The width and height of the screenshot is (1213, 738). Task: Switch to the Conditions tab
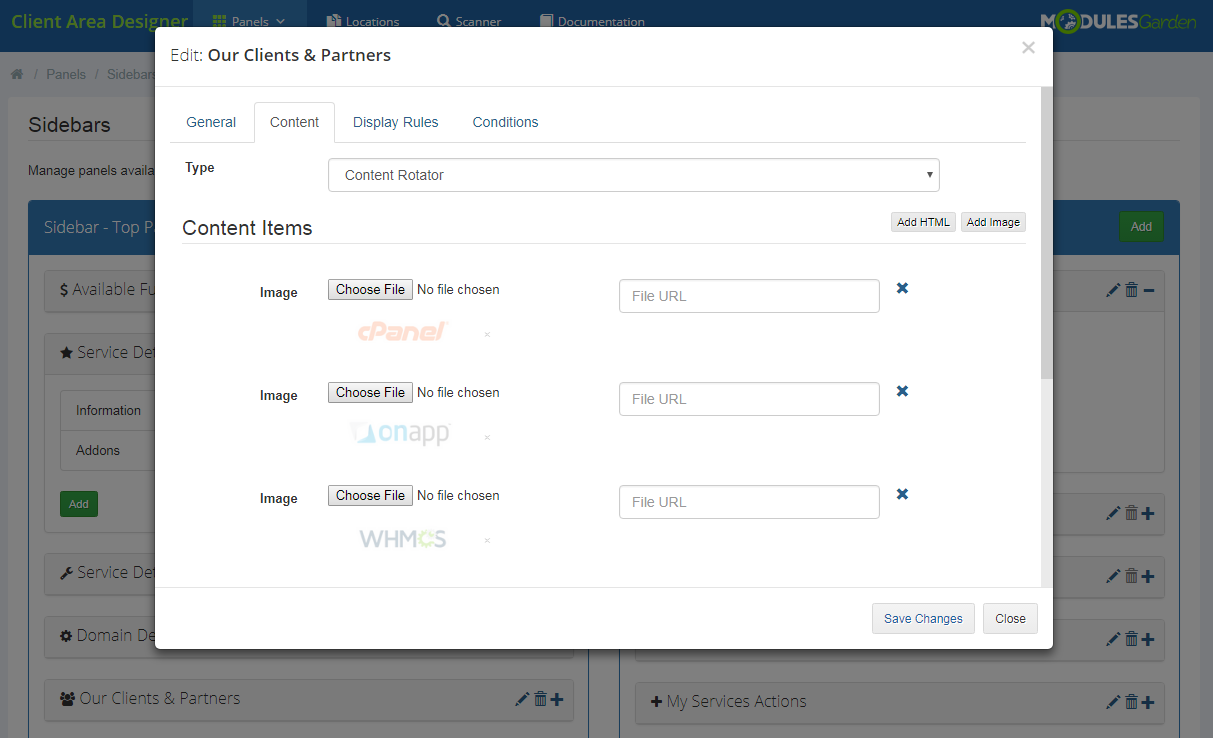(x=505, y=122)
